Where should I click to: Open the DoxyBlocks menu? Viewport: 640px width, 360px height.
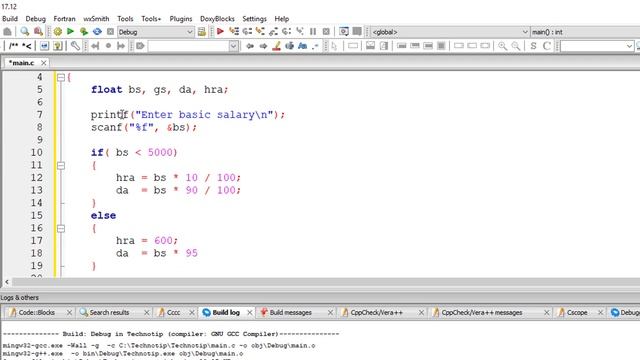(x=217, y=19)
